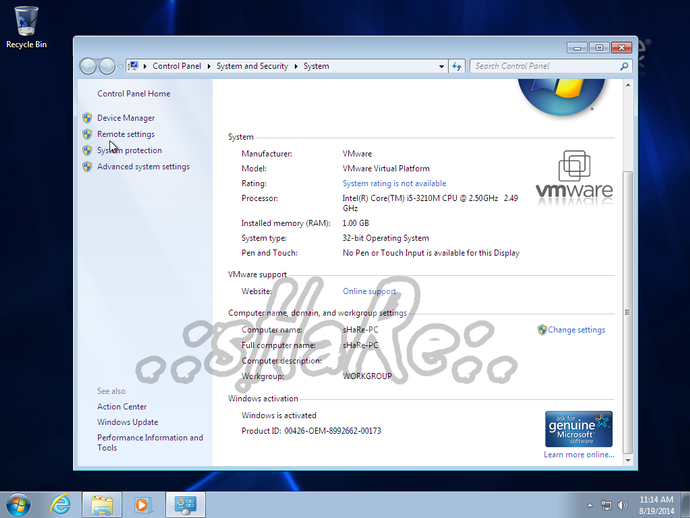The height and width of the screenshot is (518, 690).
Task: Open Performance Information and Tools link
Action: coord(150,443)
